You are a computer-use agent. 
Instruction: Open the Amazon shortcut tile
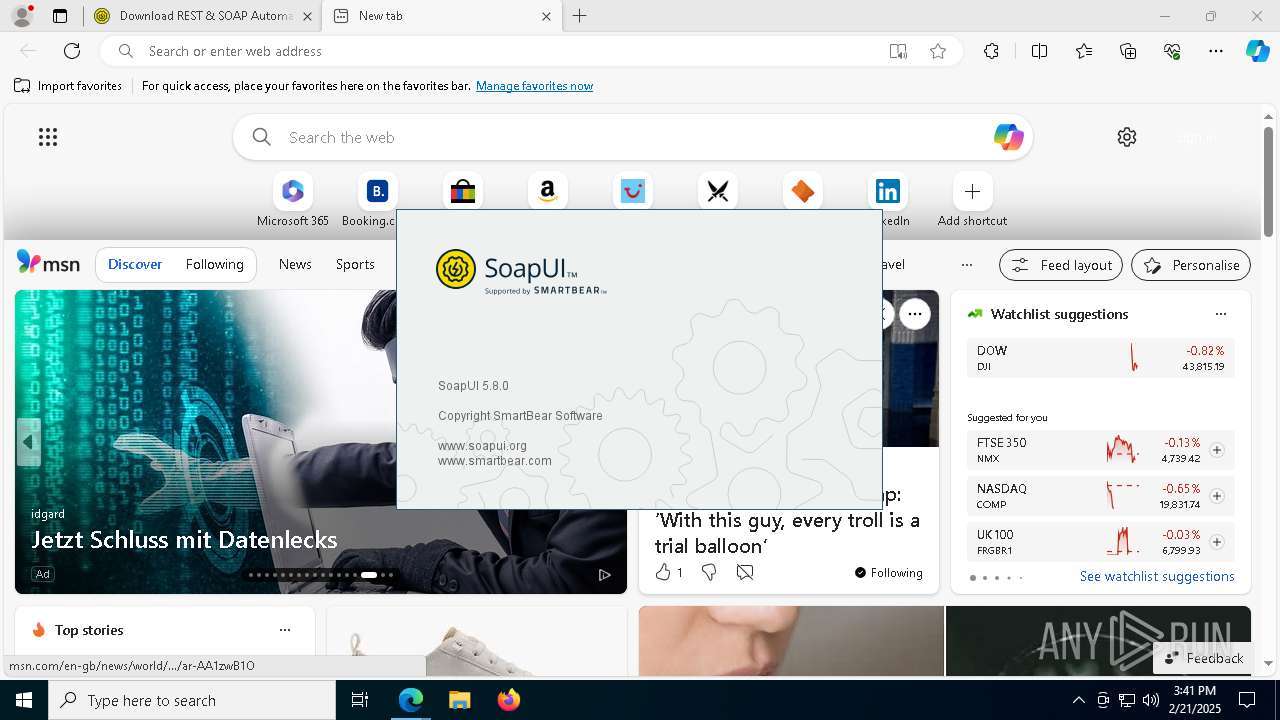547,191
